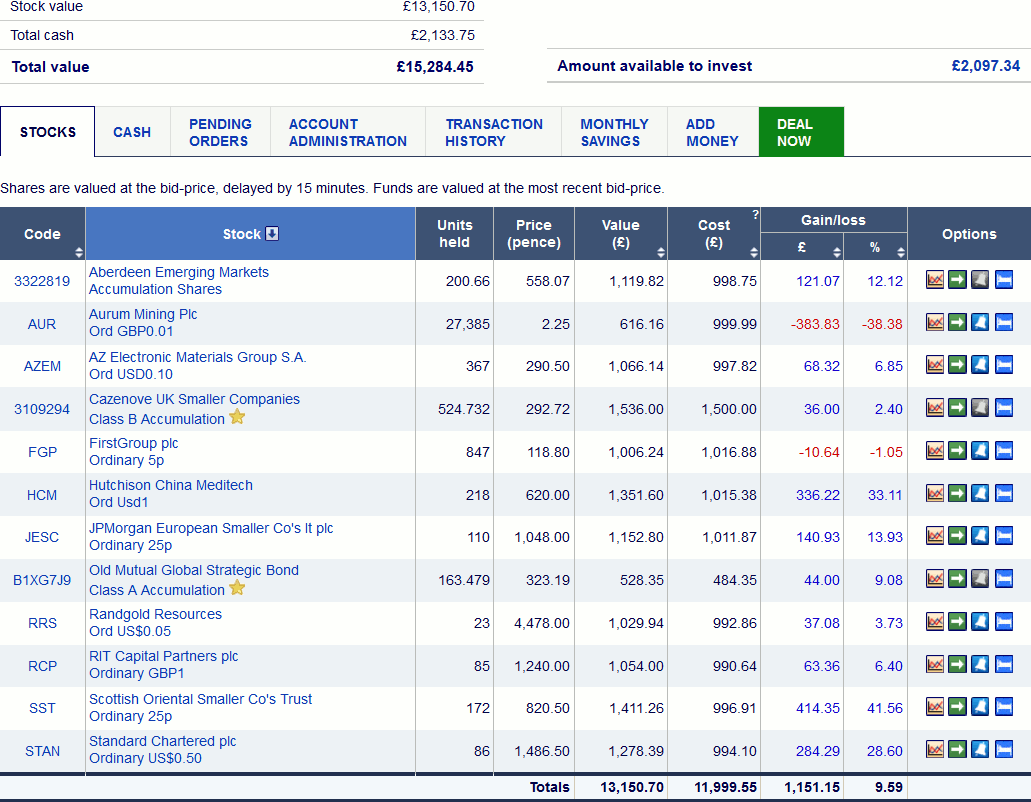Click the grey bell icon for Aberdeen Emerging Markets
1031x802 pixels.
[980, 280]
